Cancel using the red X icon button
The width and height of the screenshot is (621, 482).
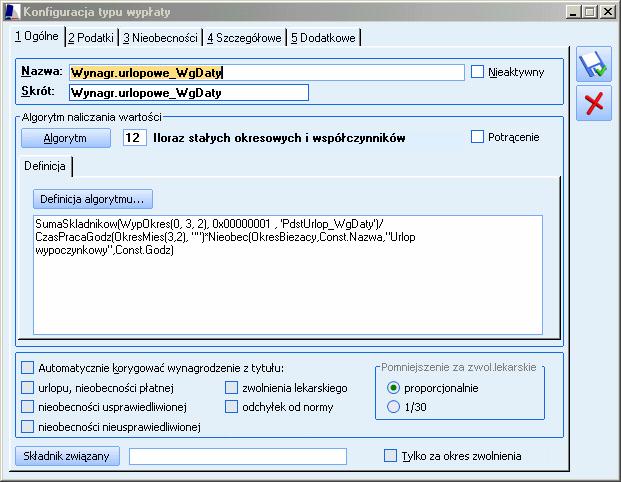[x=594, y=103]
